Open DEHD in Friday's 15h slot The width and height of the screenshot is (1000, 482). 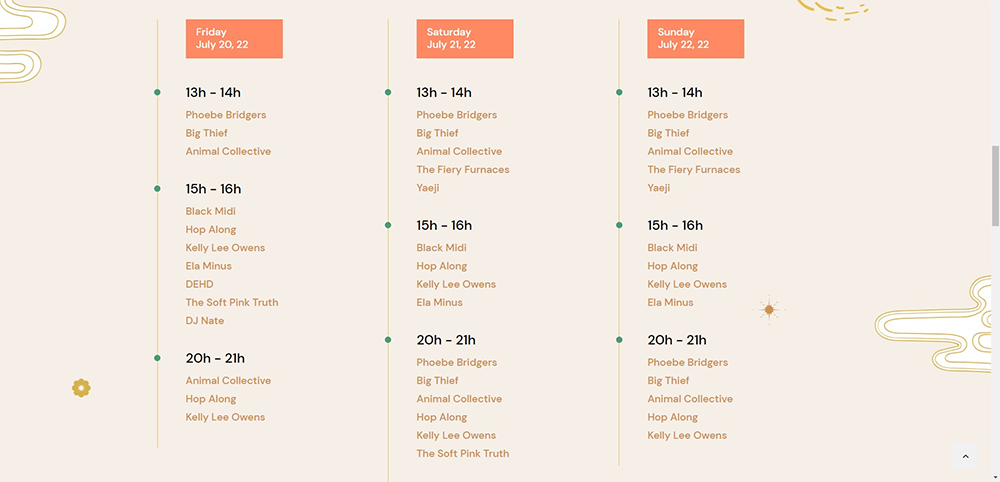199,284
